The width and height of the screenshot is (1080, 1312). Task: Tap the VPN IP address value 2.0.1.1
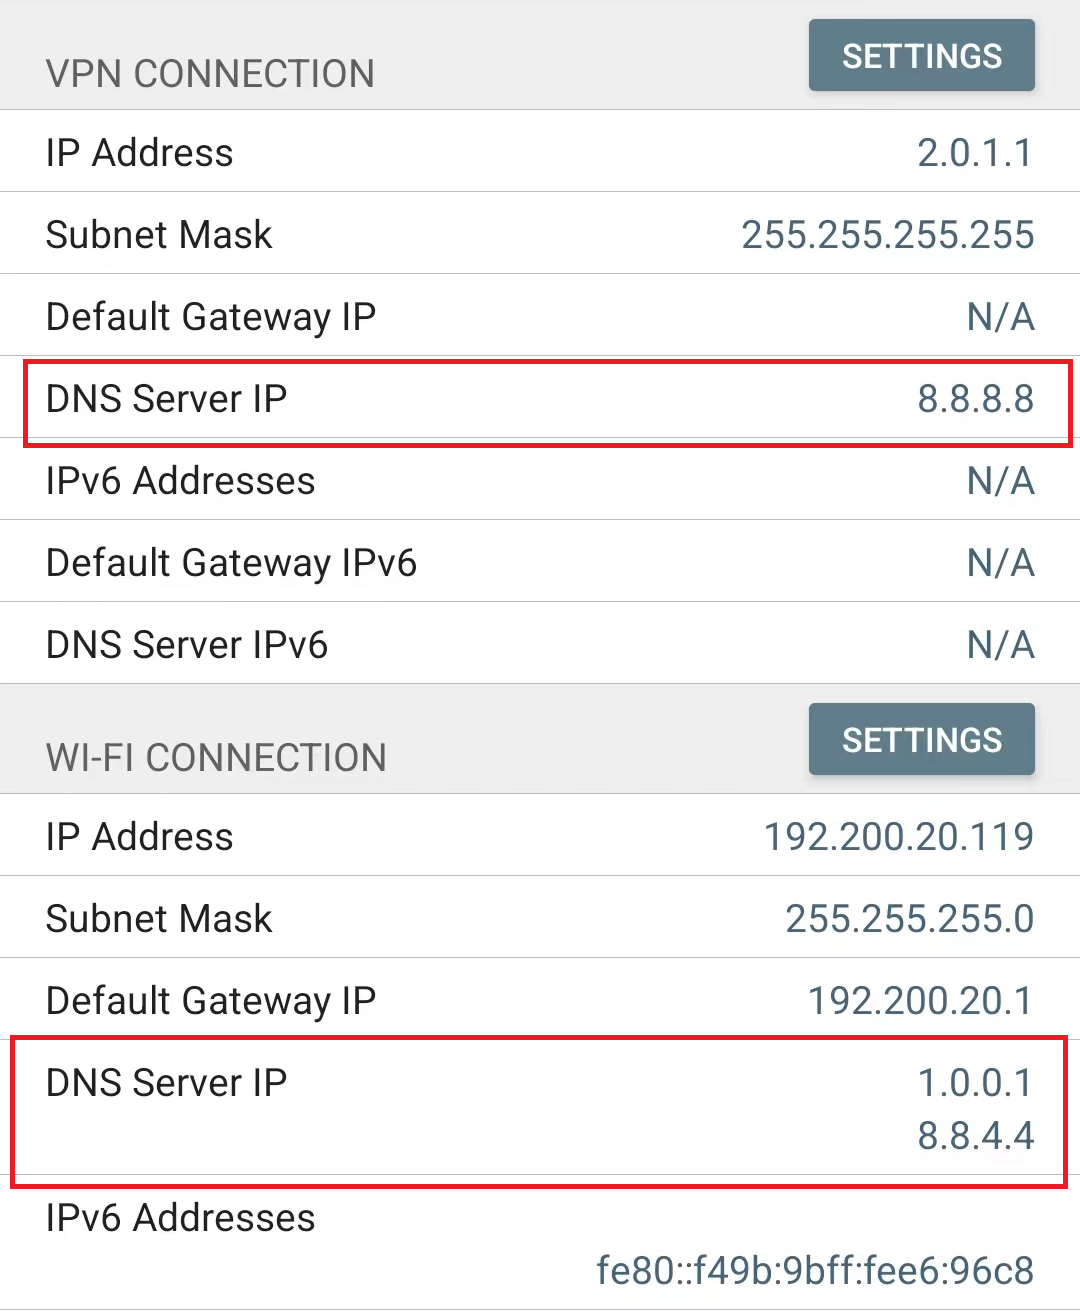[975, 153]
